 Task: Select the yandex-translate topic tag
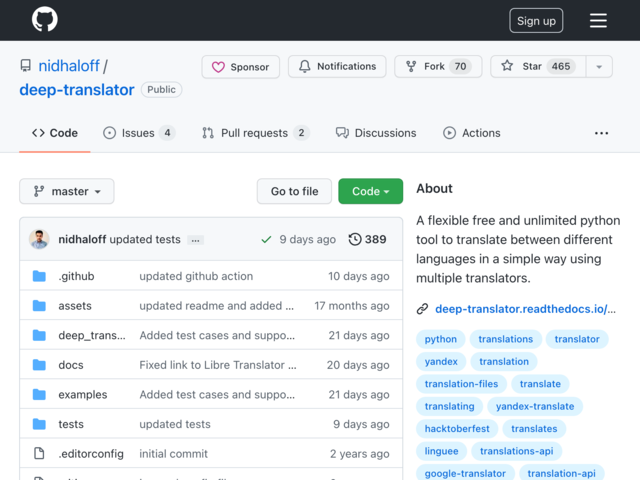[x=535, y=407]
